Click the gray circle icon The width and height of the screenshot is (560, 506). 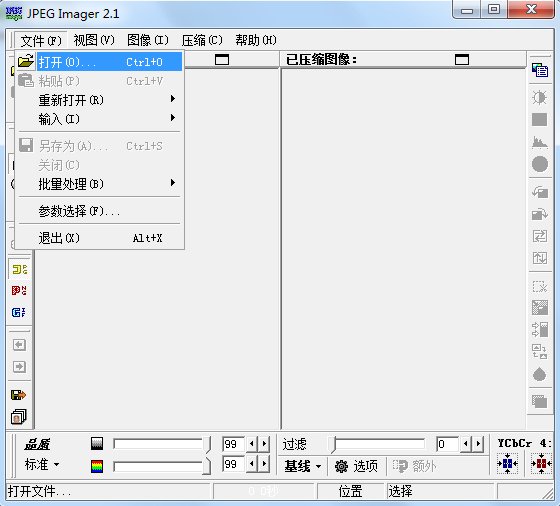540,164
